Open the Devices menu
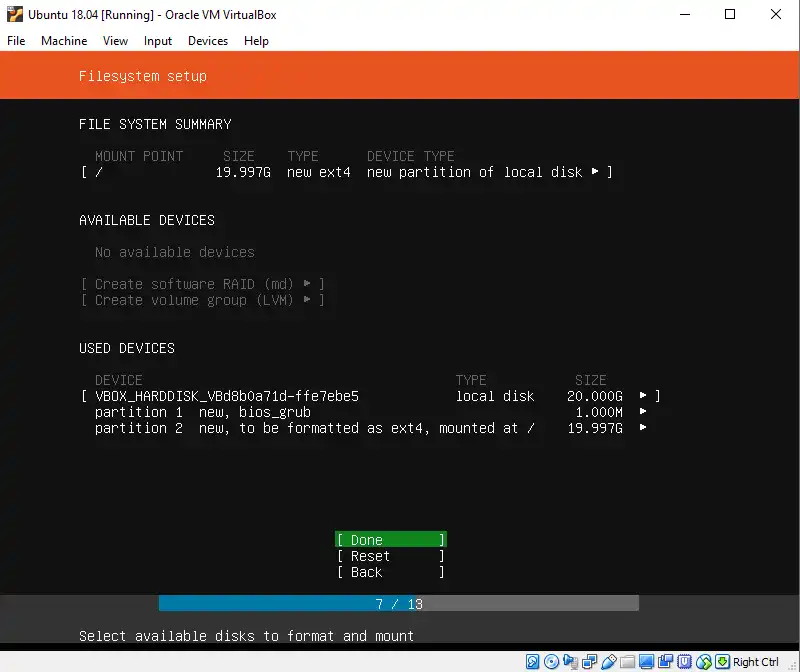The image size is (800, 672). [208, 41]
